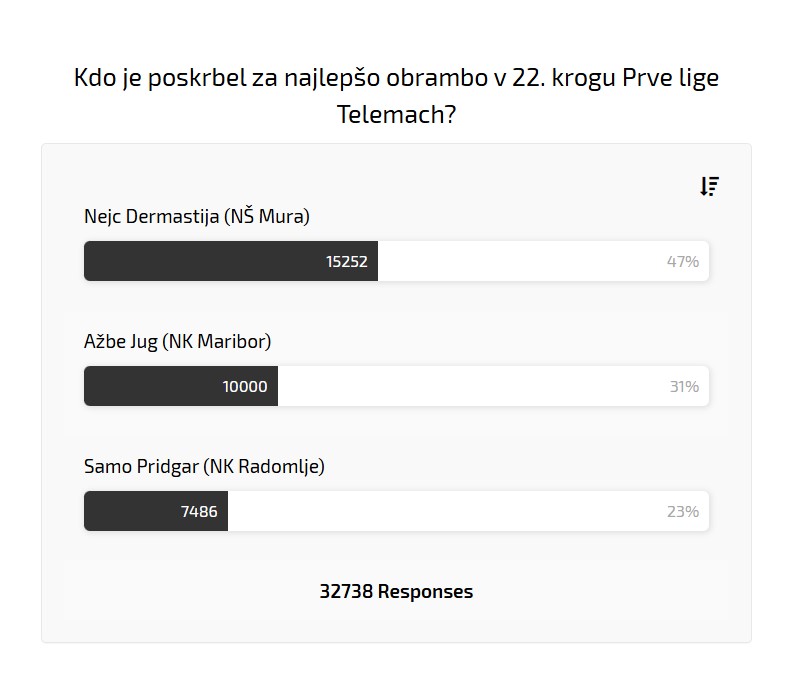Select the Ažbe Jug (NK Maribor) option label
The image size is (786, 680).
(x=177, y=341)
